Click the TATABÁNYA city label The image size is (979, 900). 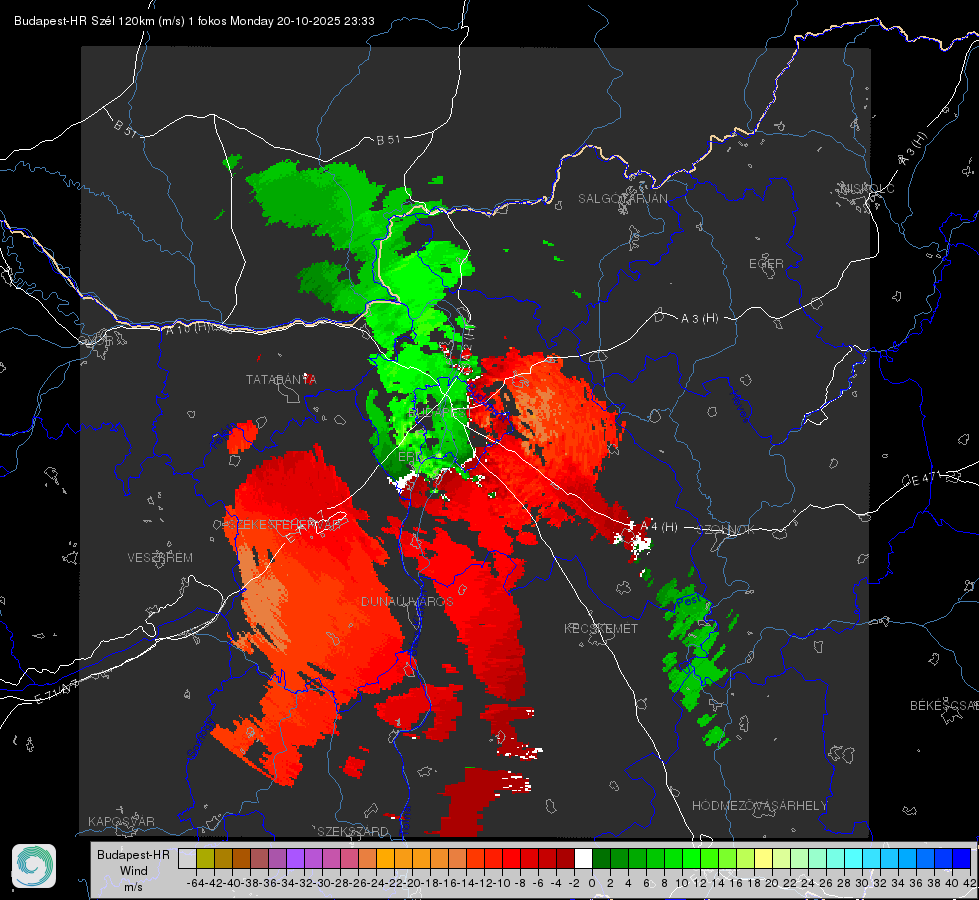(281, 379)
